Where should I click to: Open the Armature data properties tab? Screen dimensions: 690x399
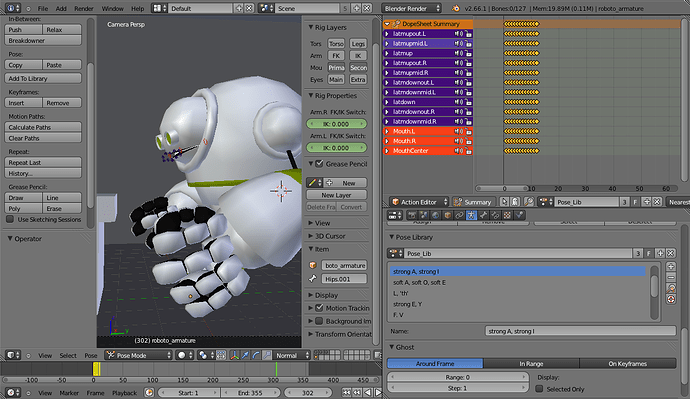[471, 215]
